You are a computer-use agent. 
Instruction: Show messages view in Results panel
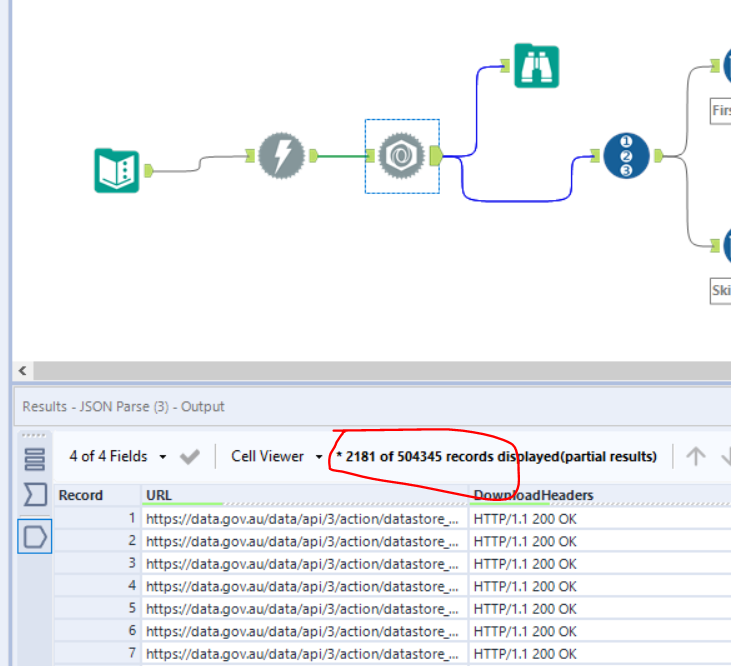34,459
